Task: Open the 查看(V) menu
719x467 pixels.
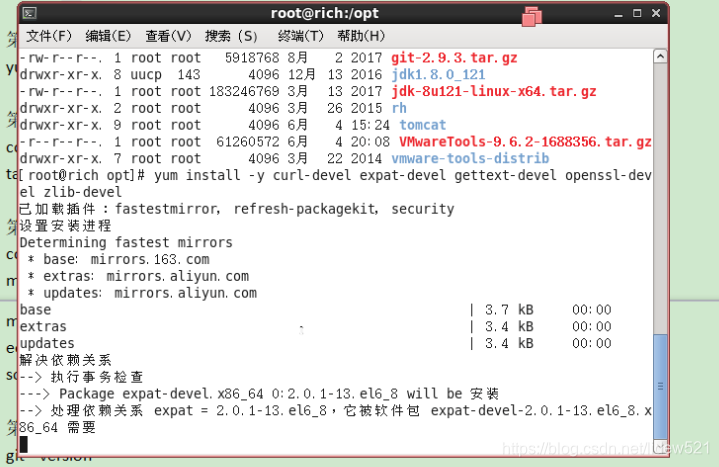Action: tap(168, 36)
